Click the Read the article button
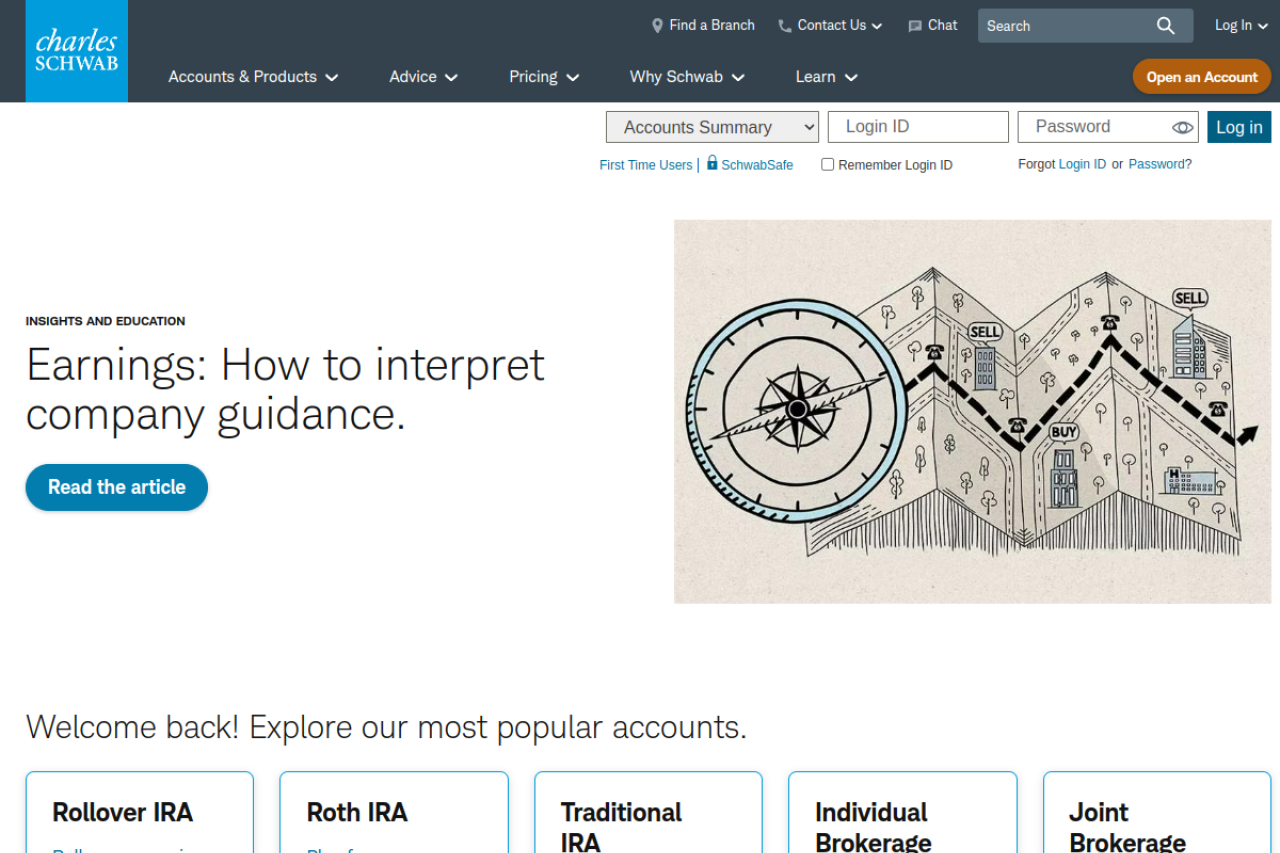Screen dimensions: 1280x853 click(117, 487)
